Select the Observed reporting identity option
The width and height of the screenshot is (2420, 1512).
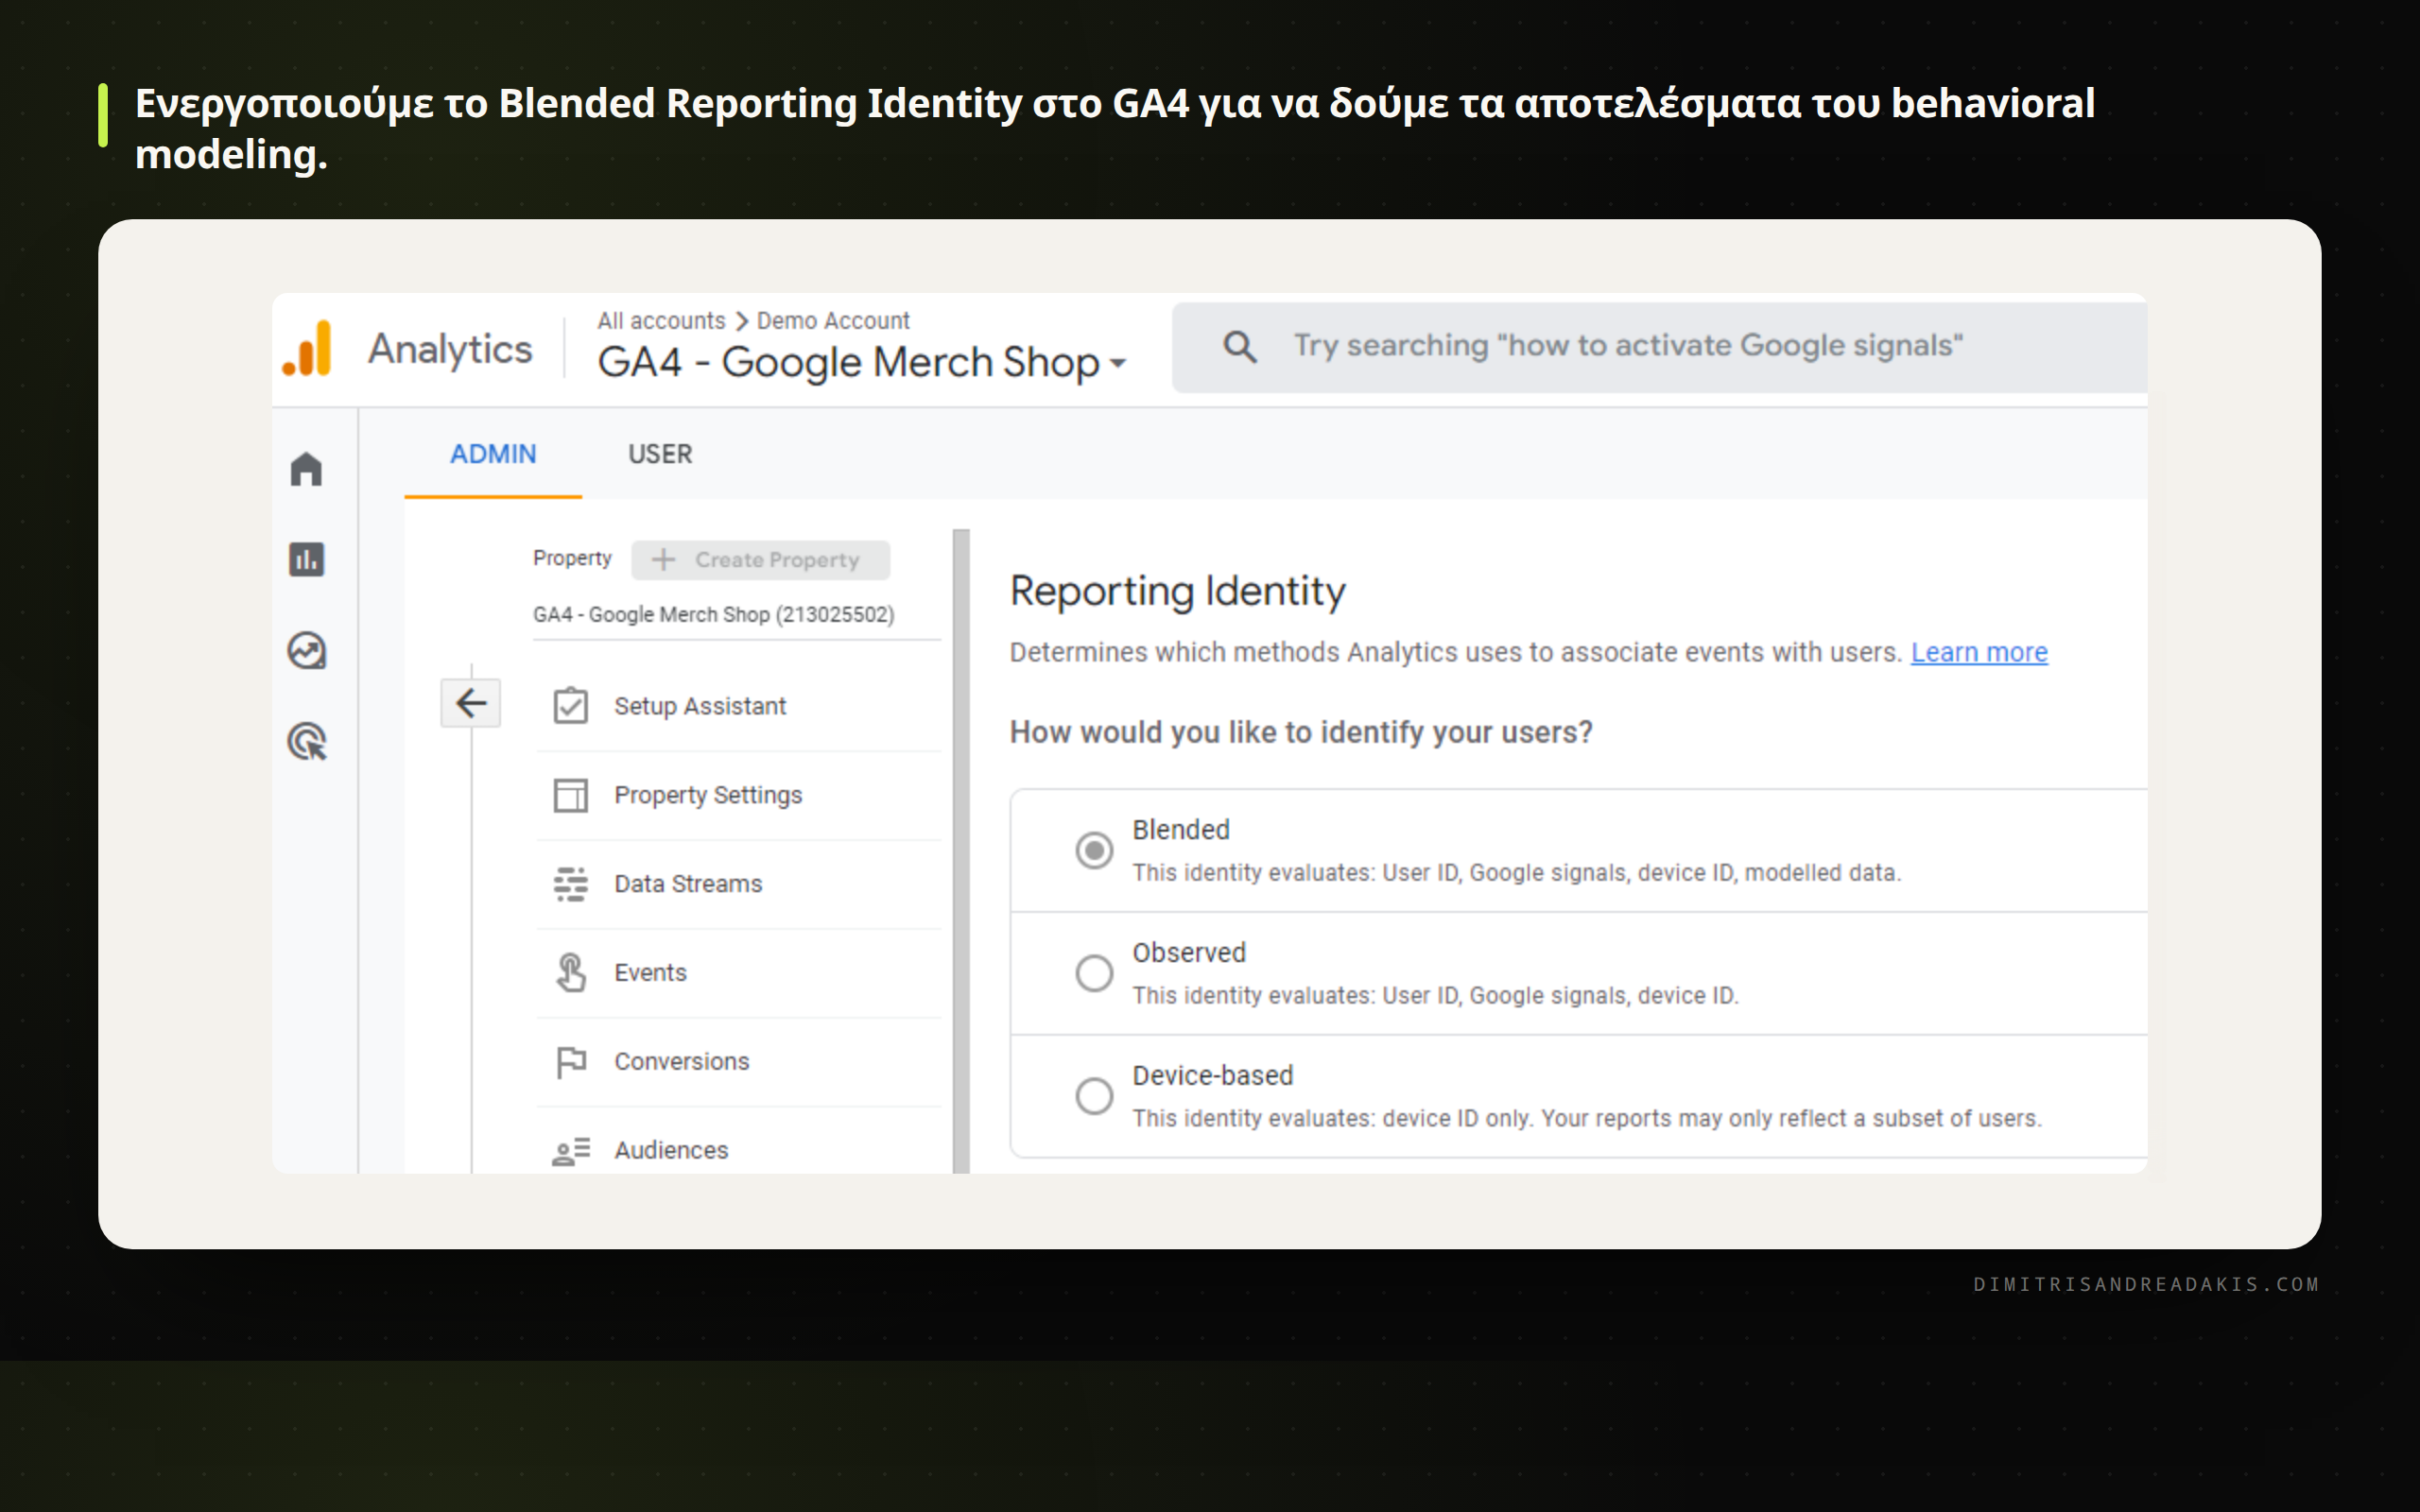click(1093, 972)
